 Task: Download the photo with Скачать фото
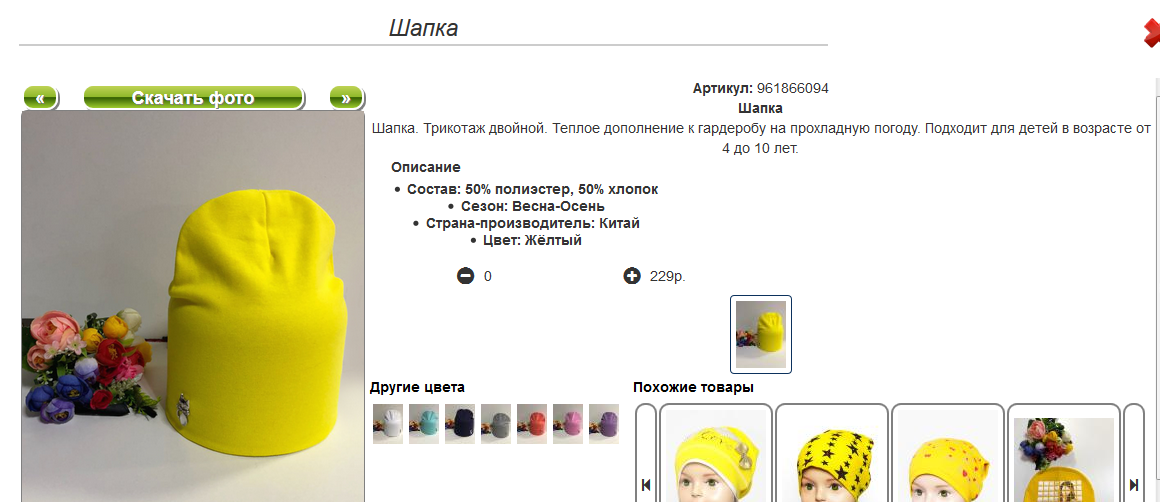(x=193, y=98)
